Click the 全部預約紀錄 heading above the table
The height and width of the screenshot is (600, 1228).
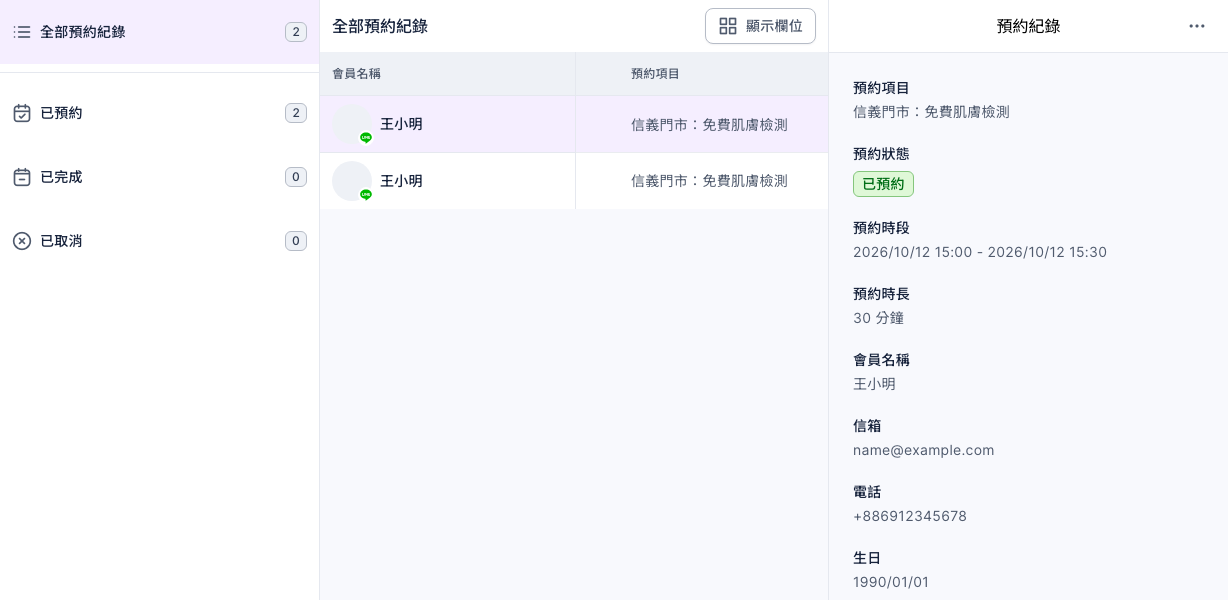click(380, 26)
